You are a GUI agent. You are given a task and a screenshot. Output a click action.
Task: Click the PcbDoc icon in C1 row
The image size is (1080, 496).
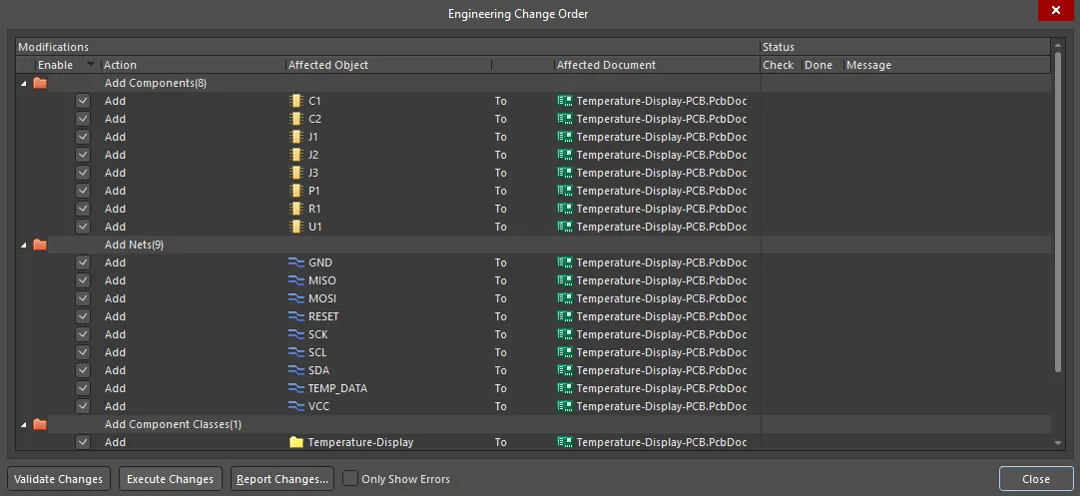coord(565,101)
